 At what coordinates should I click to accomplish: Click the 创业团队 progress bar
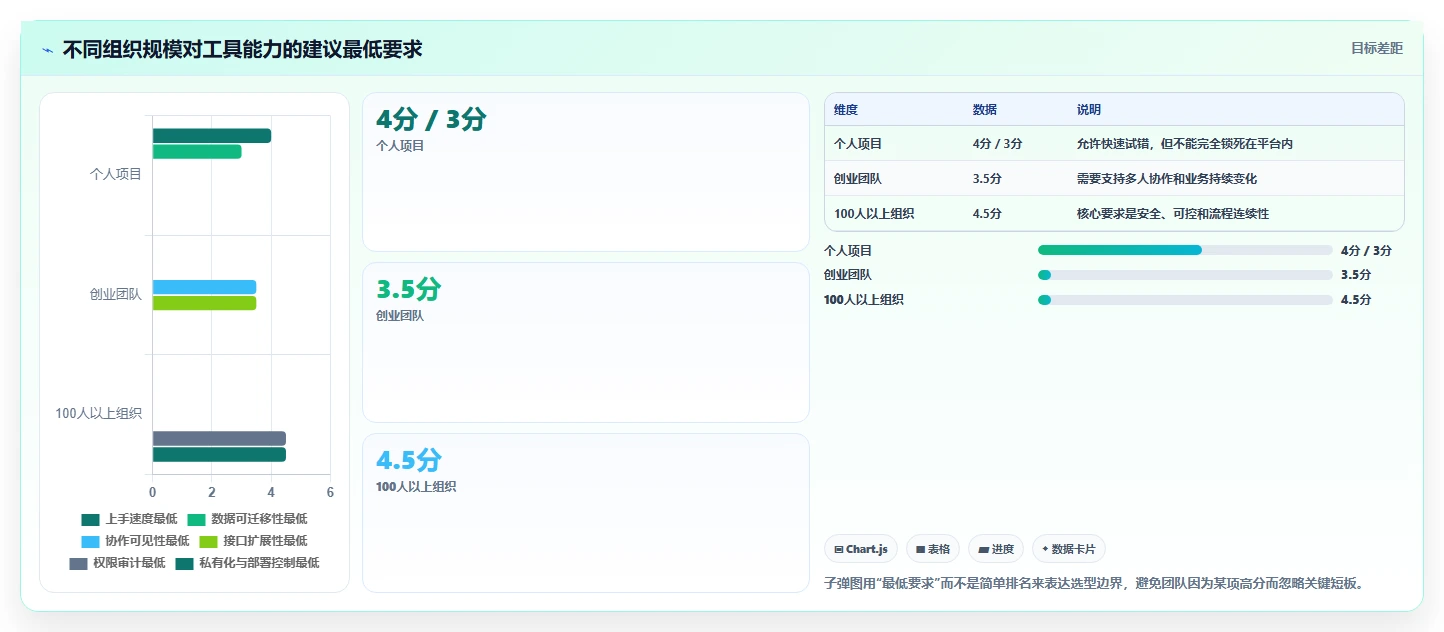(x=1185, y=275)
